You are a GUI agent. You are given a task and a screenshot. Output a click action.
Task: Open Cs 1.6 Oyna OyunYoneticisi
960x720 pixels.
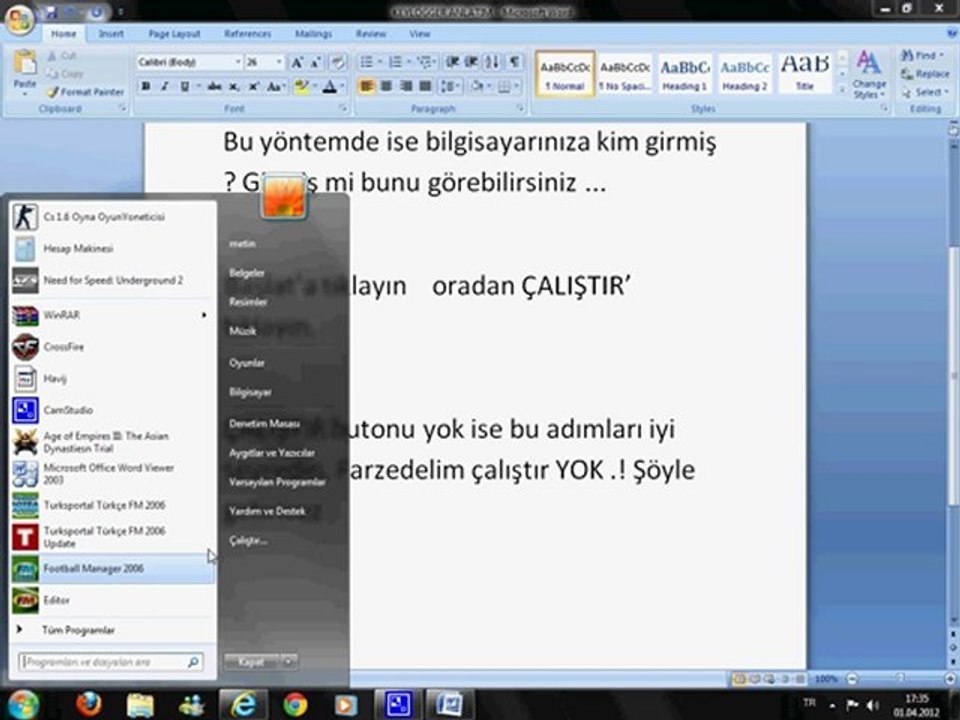(113, 217)
